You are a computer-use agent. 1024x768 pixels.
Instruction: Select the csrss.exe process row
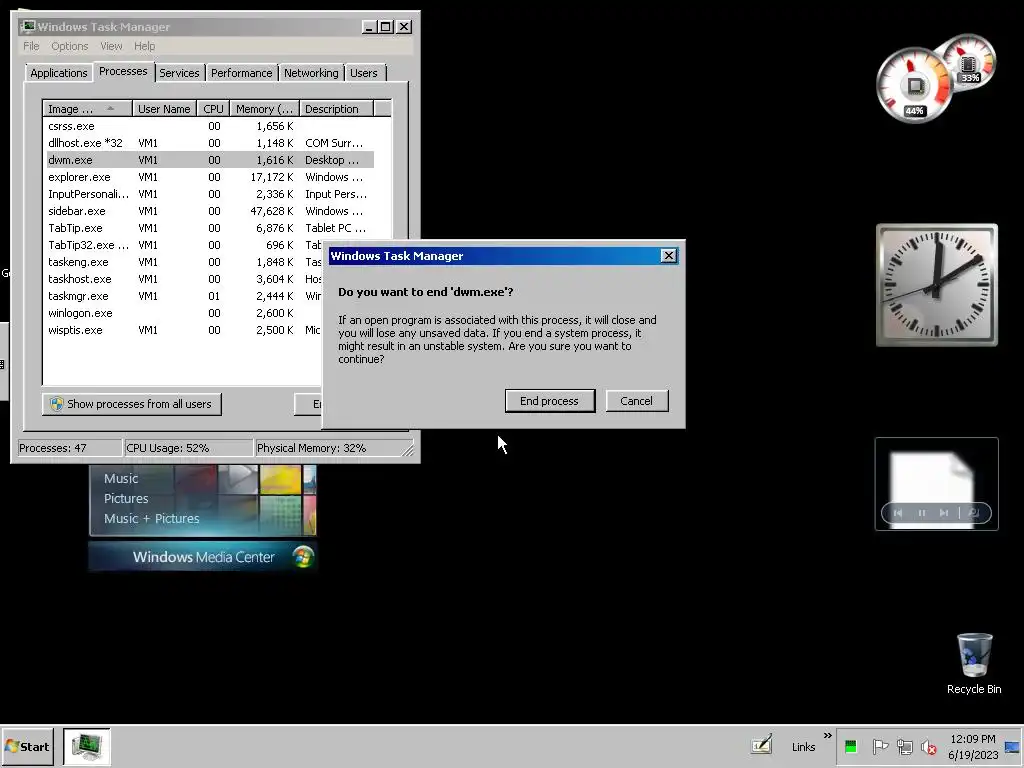tap(210, 126)
